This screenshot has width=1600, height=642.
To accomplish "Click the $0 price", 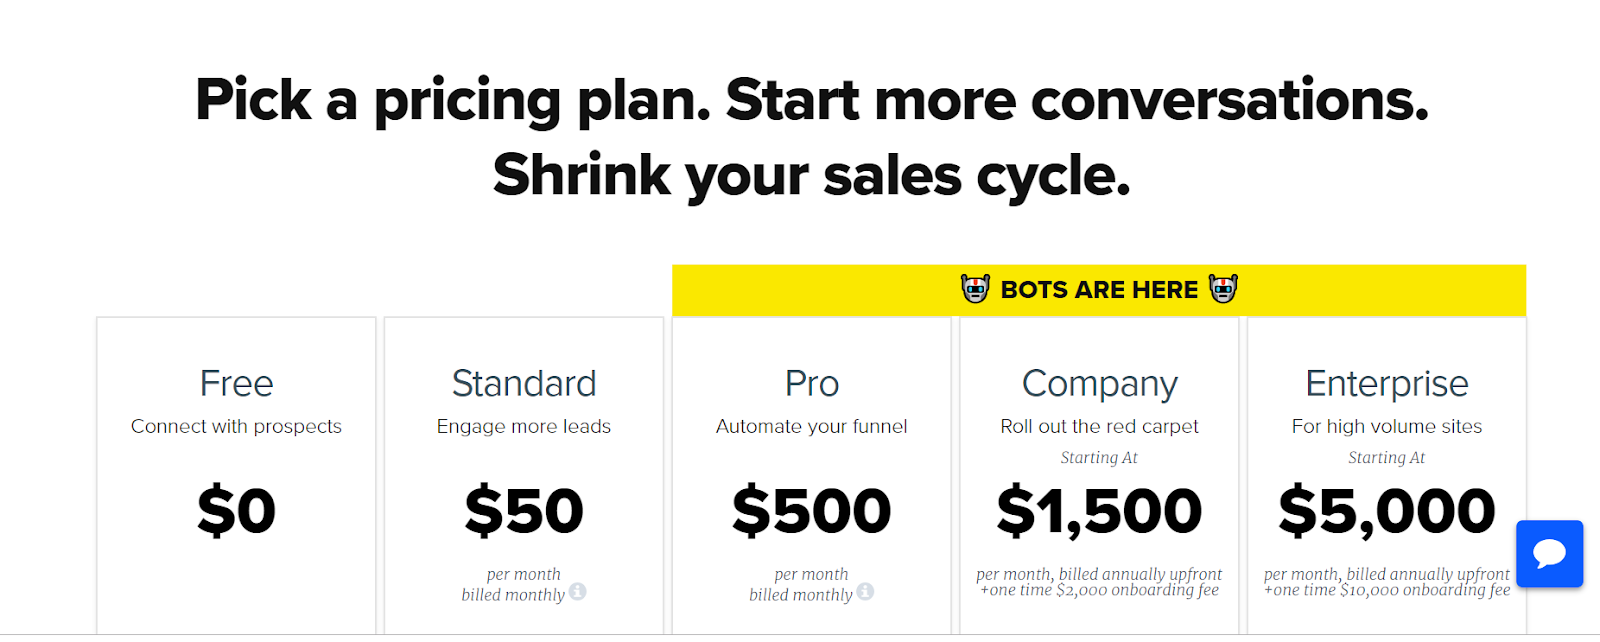I will tap(236, 511).
